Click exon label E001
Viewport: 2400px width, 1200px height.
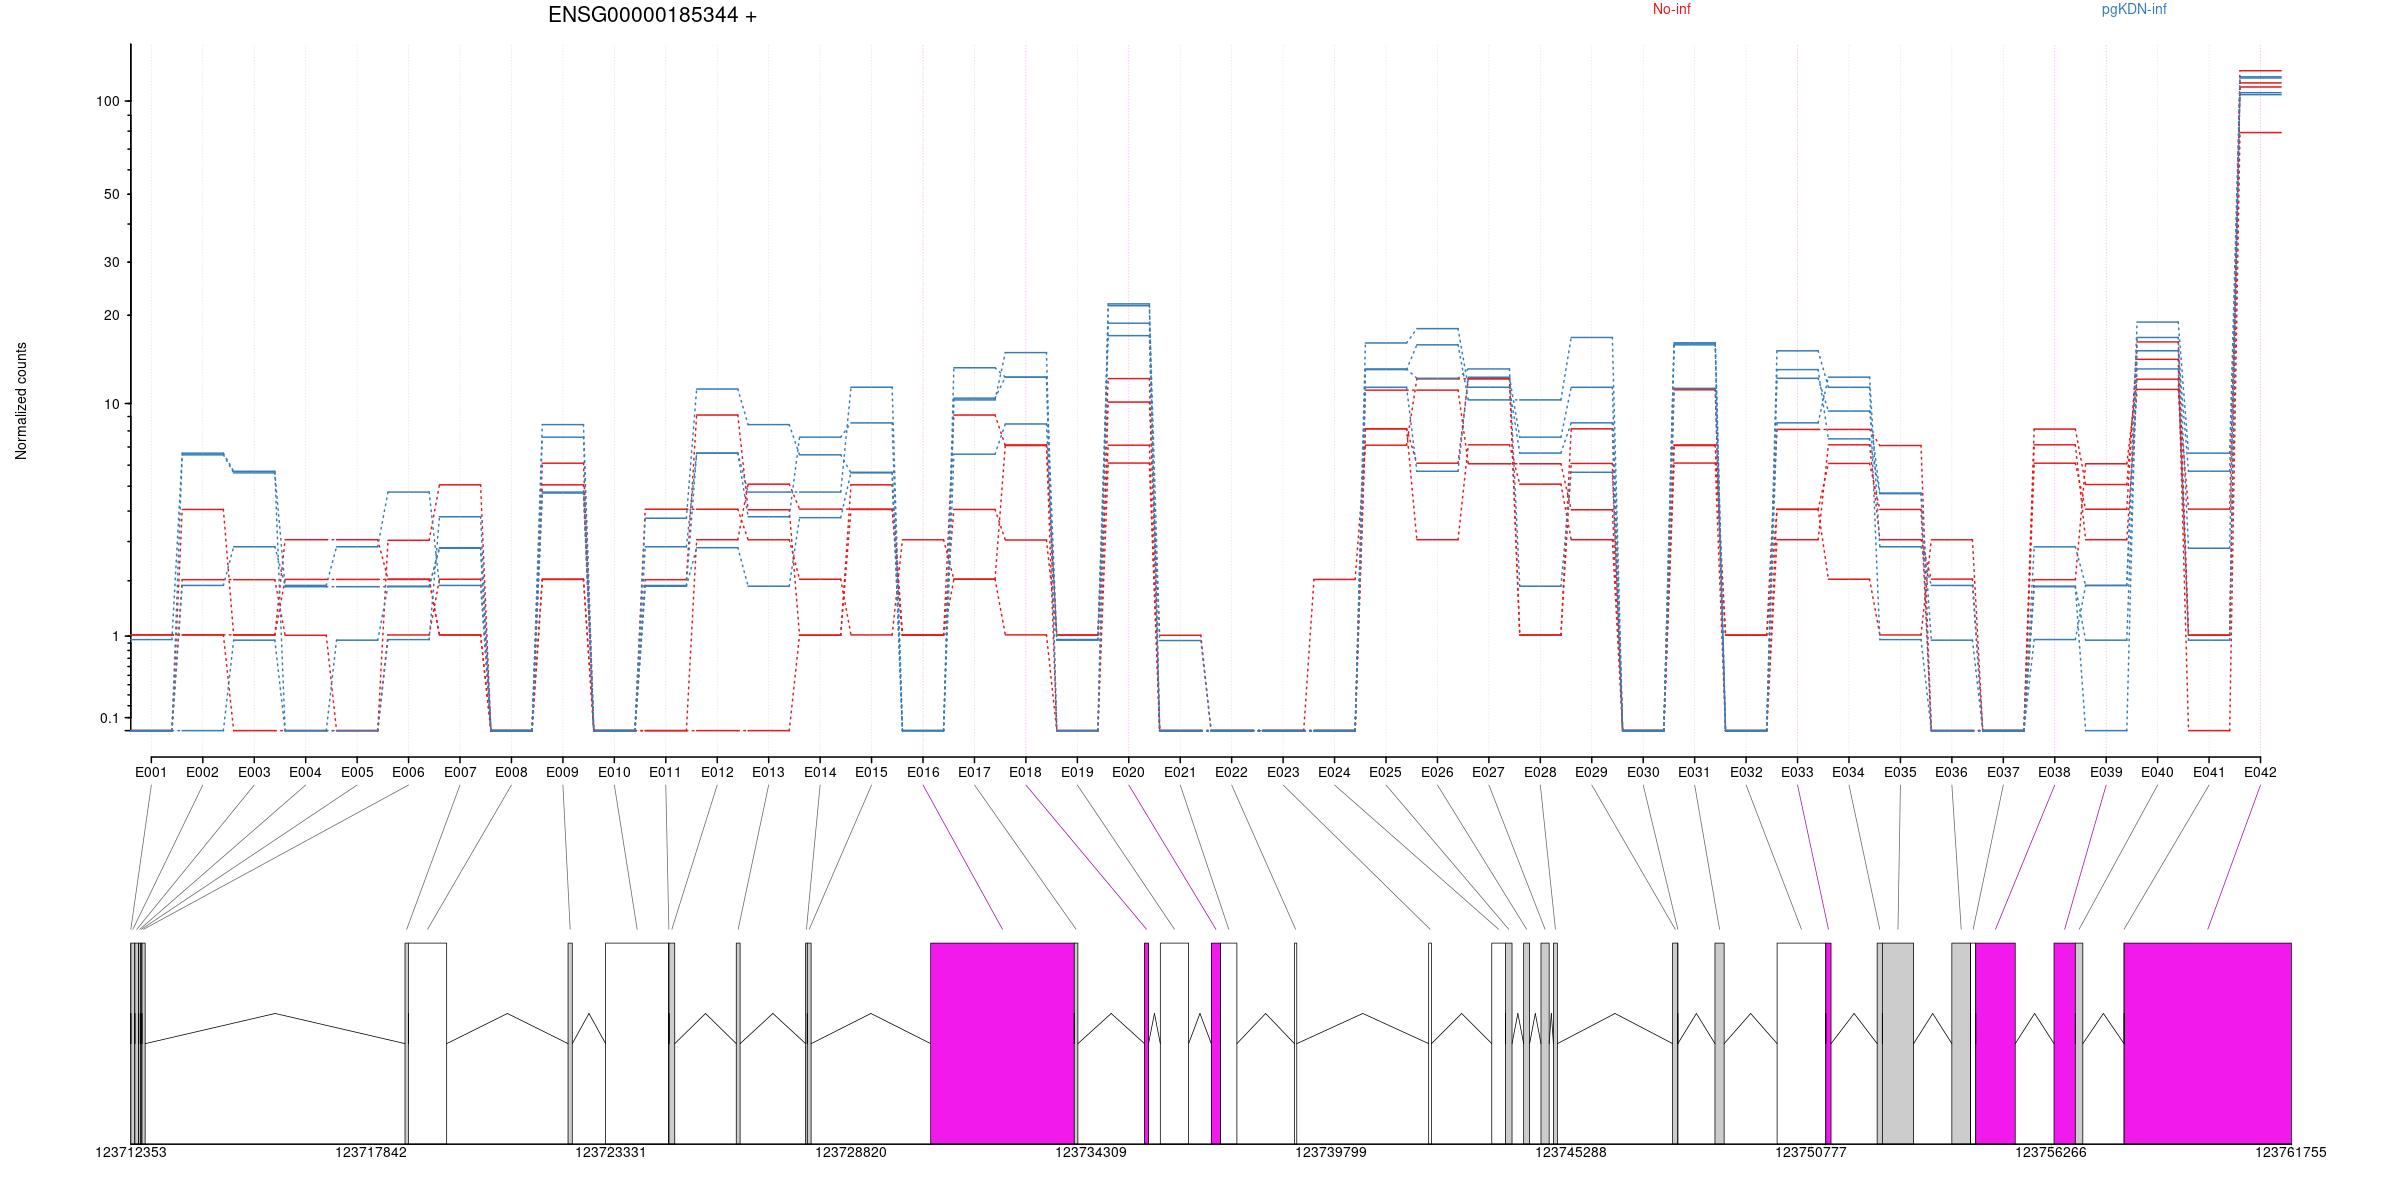[x=151, y=772]
